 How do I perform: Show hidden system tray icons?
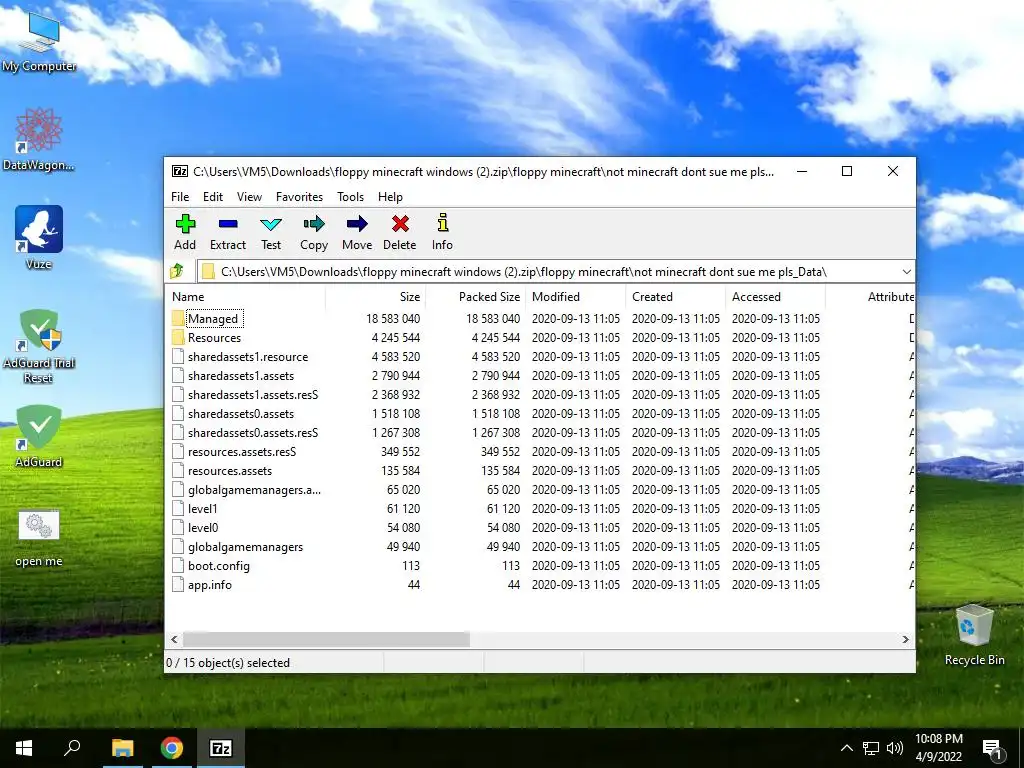(x=846, y=748)
